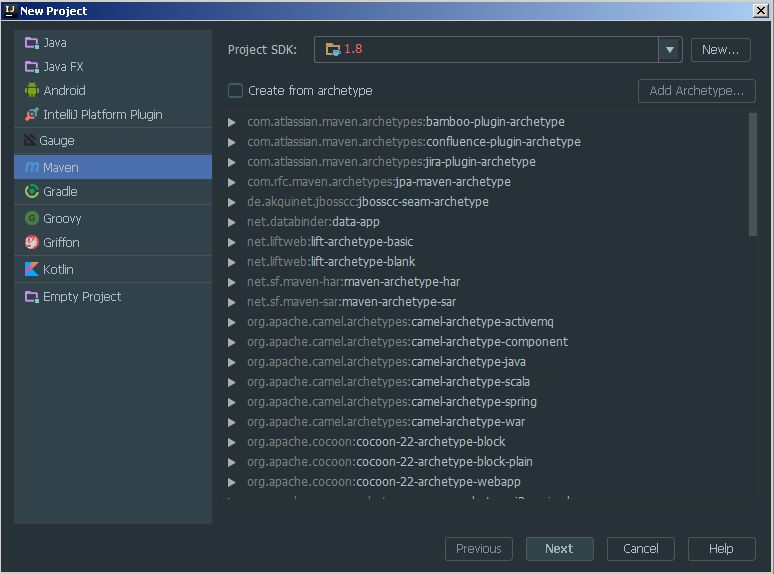Click the Kotlin icon

pyautogui.click(x=32, y=269)
